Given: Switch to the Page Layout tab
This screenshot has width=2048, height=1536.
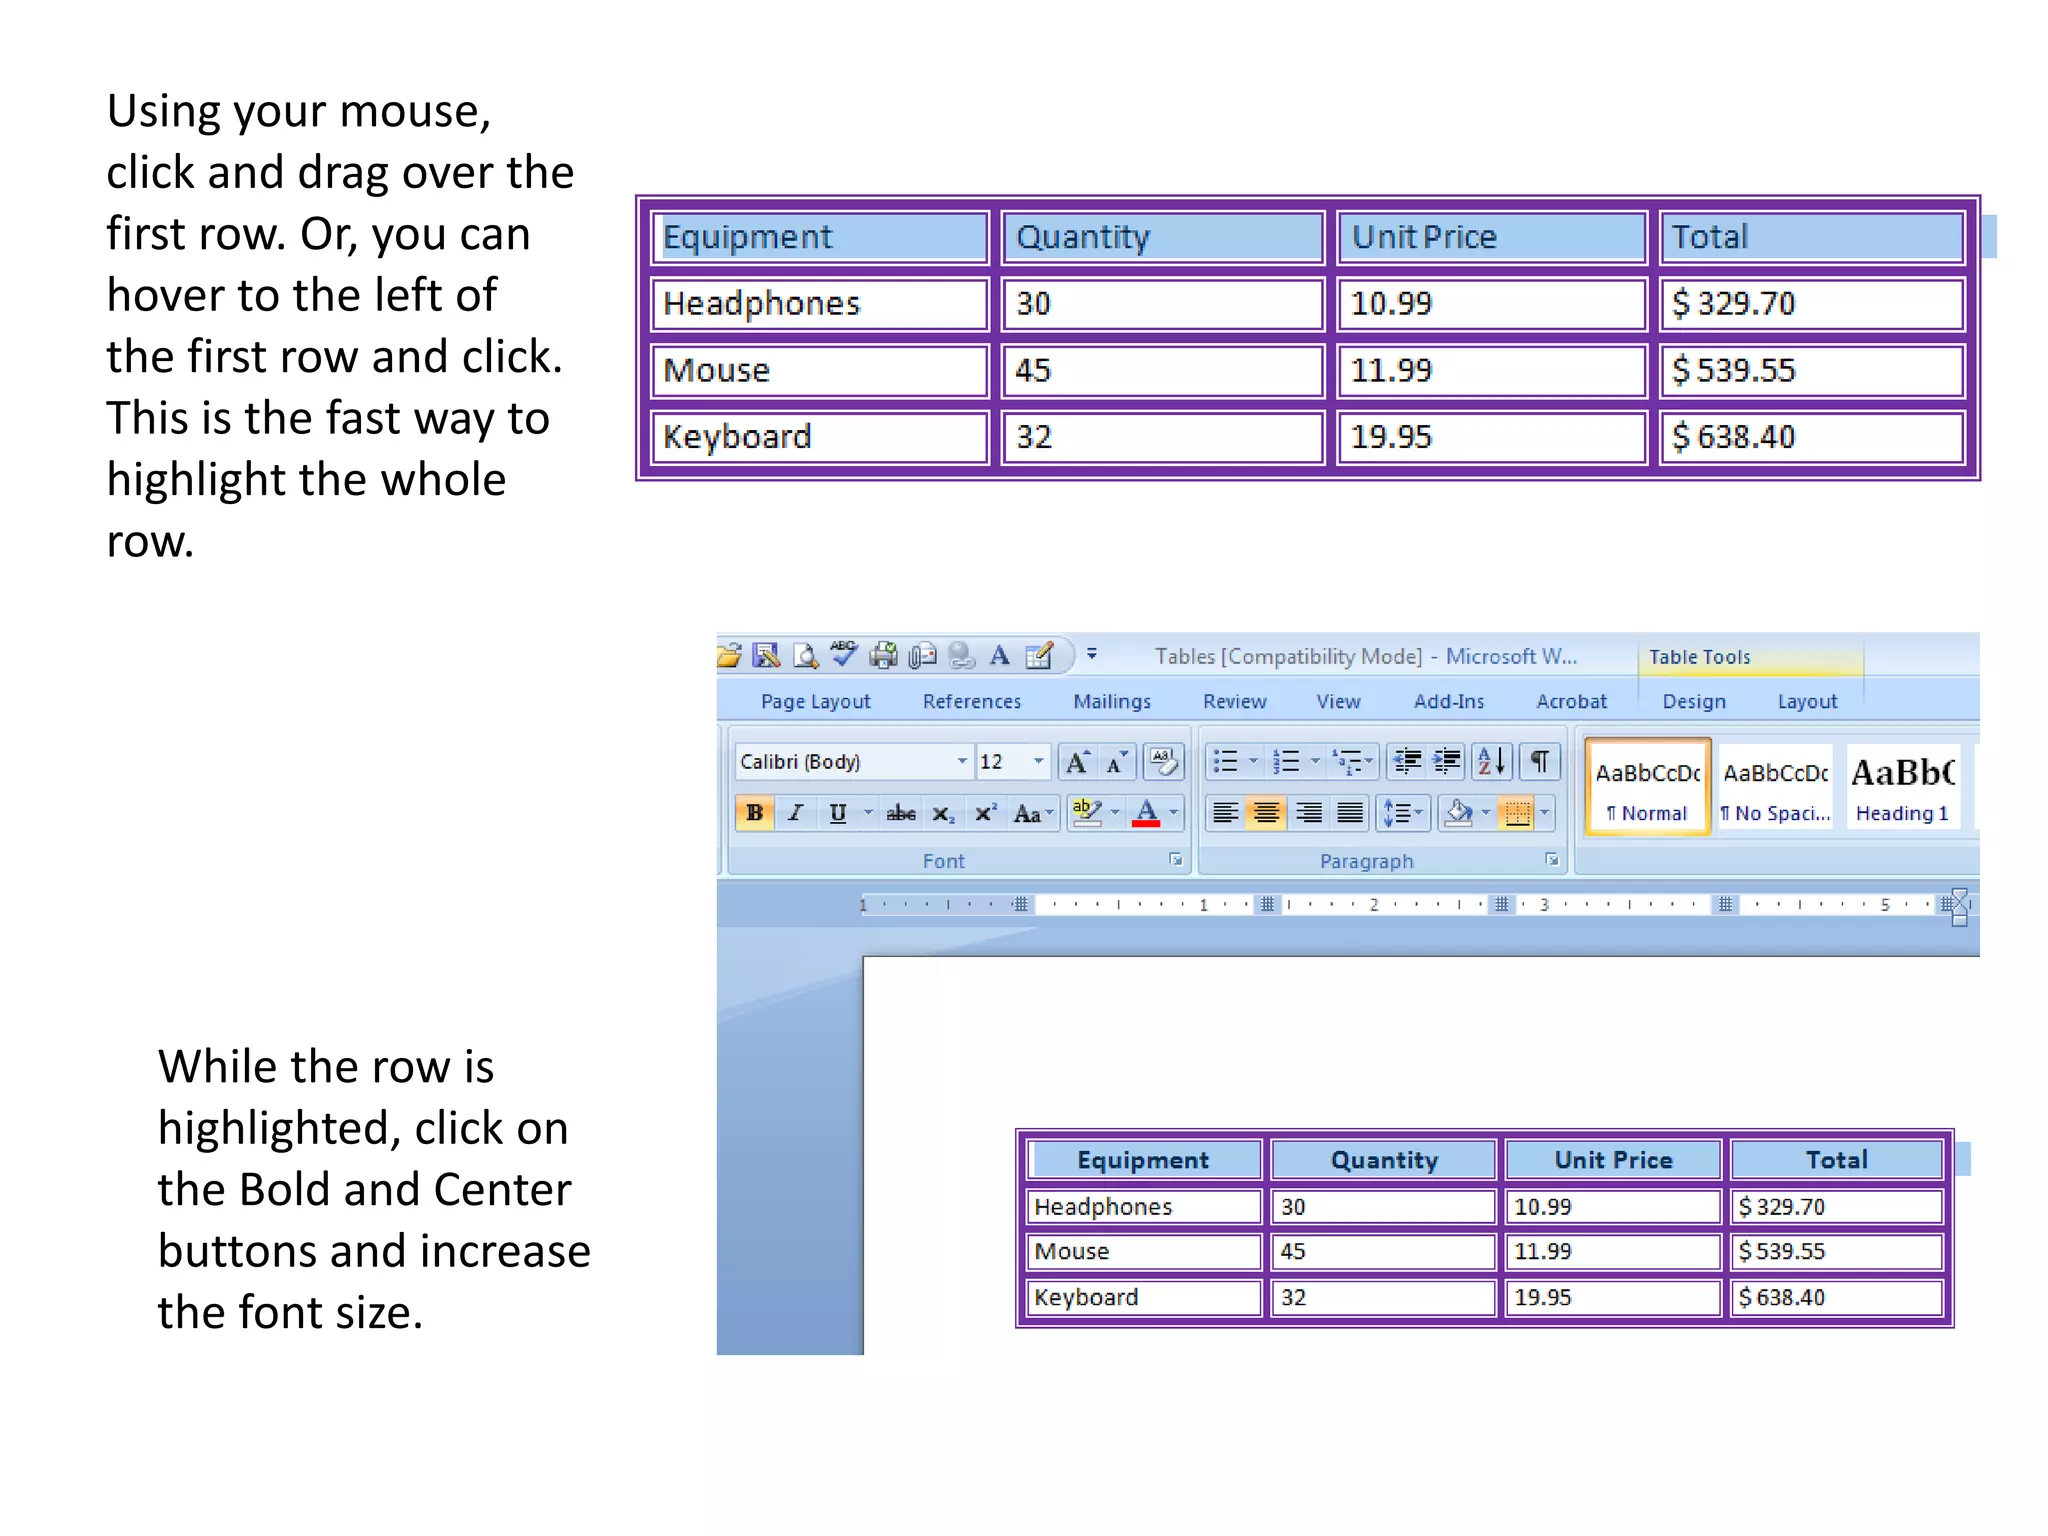Looking at the screenshot, I should click(x=815, y=701).
